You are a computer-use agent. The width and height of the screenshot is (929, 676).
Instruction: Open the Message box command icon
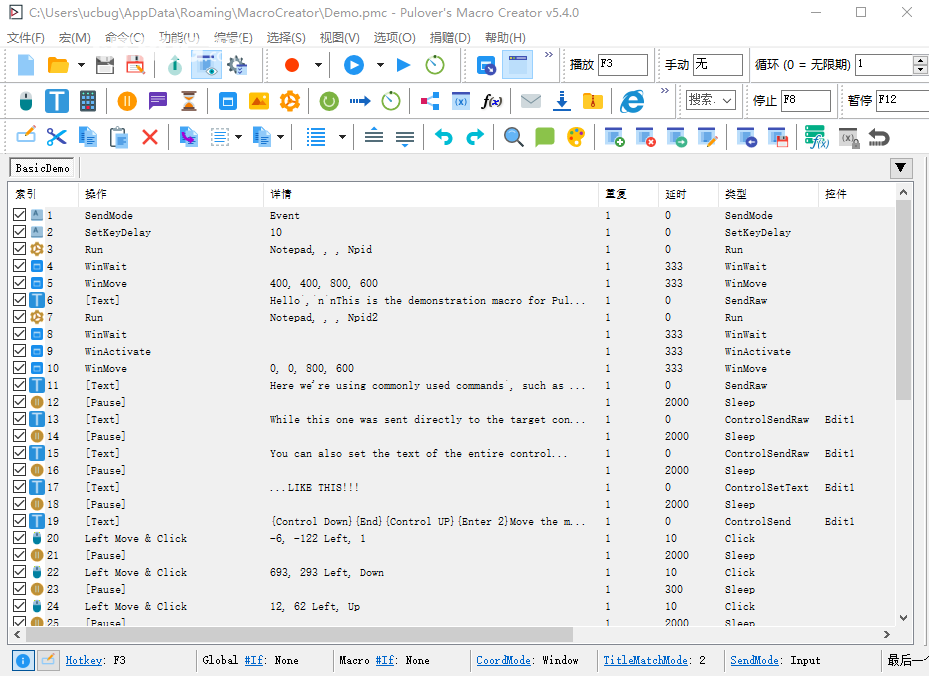coord(158,101)
